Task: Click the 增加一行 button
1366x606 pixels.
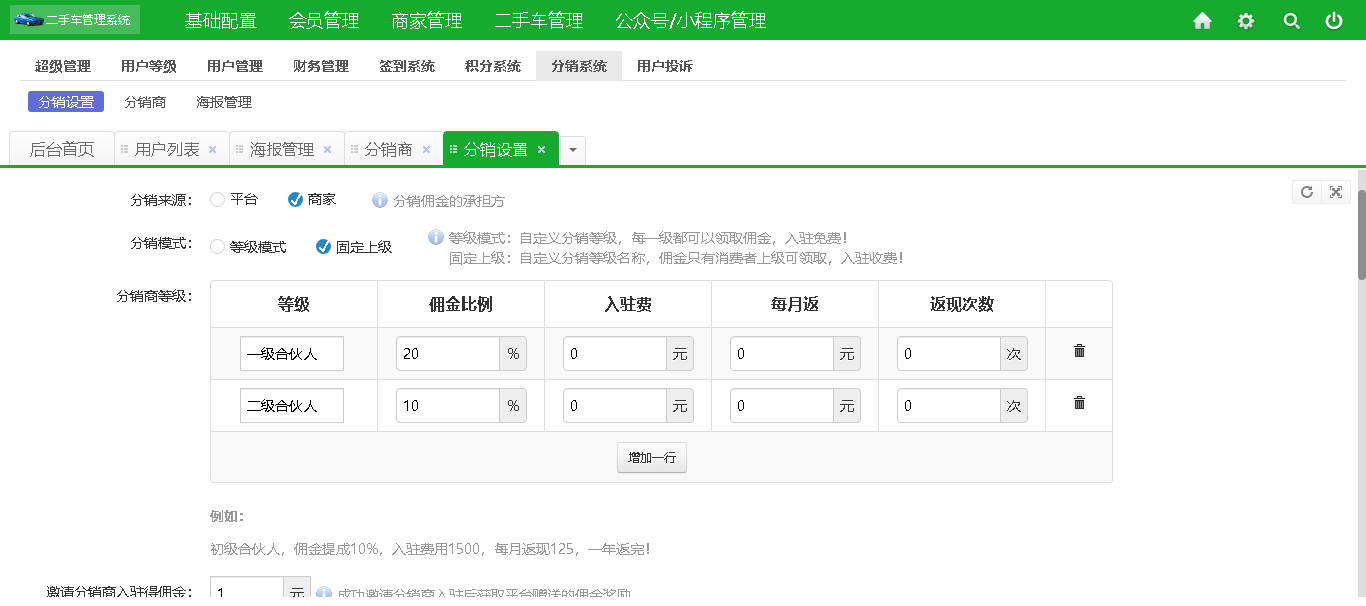Action: pyautogui.click(x=651, y=457)
